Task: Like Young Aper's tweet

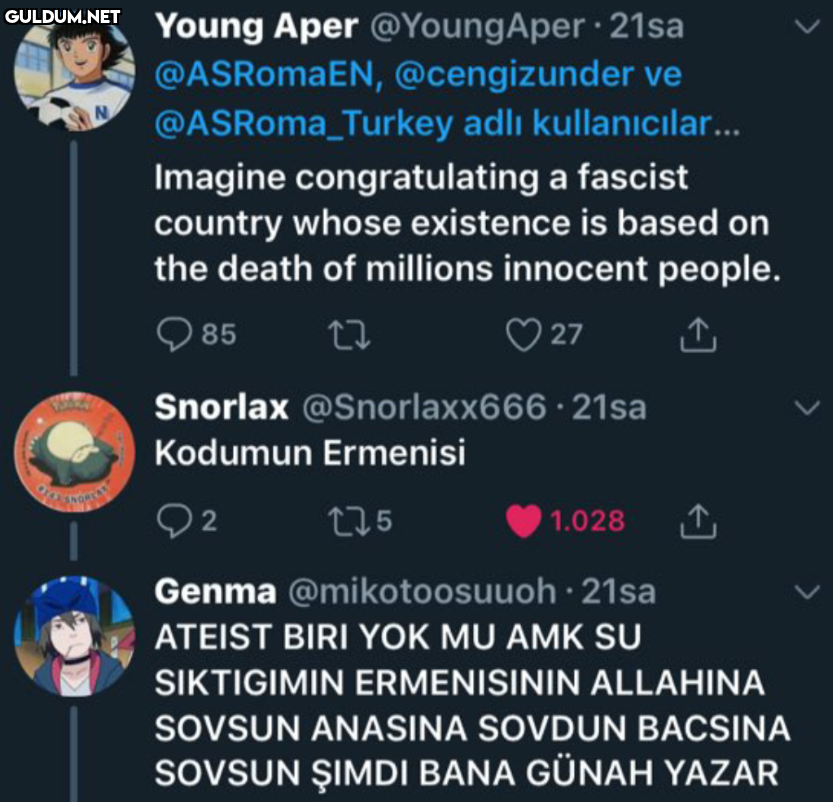Action: click(x=523, y=334)
